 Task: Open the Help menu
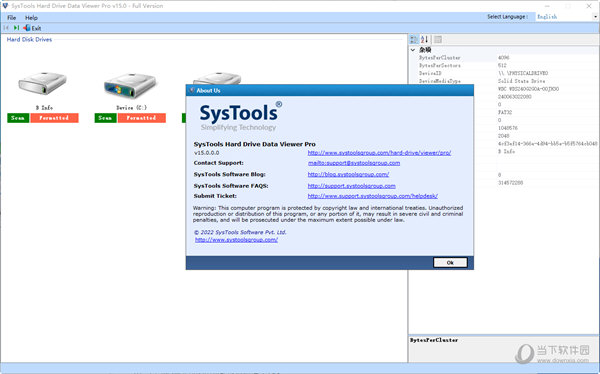[x=31, y=18]
